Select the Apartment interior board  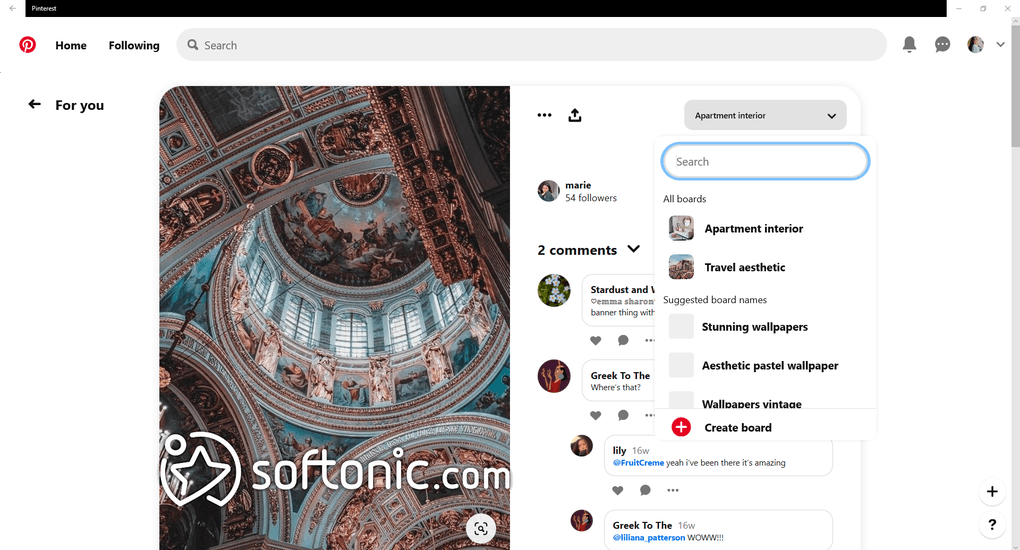(765, 228)
